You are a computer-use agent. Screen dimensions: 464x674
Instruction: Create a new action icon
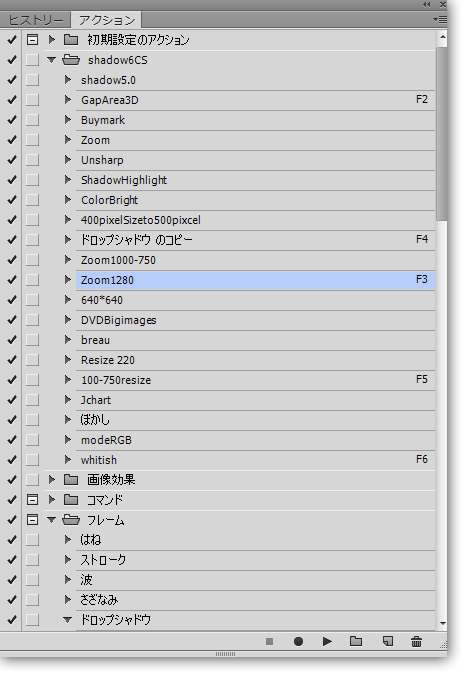388,642
